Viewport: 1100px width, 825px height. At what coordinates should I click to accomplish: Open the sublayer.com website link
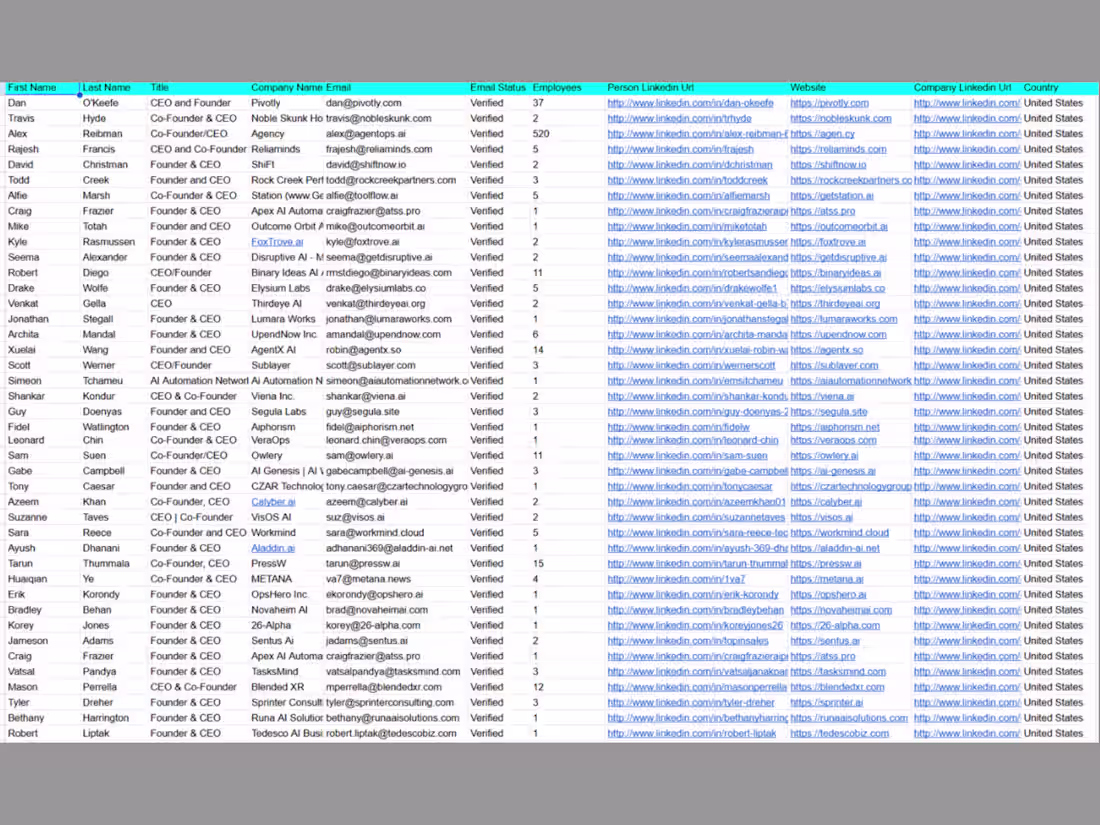(834, 365)
